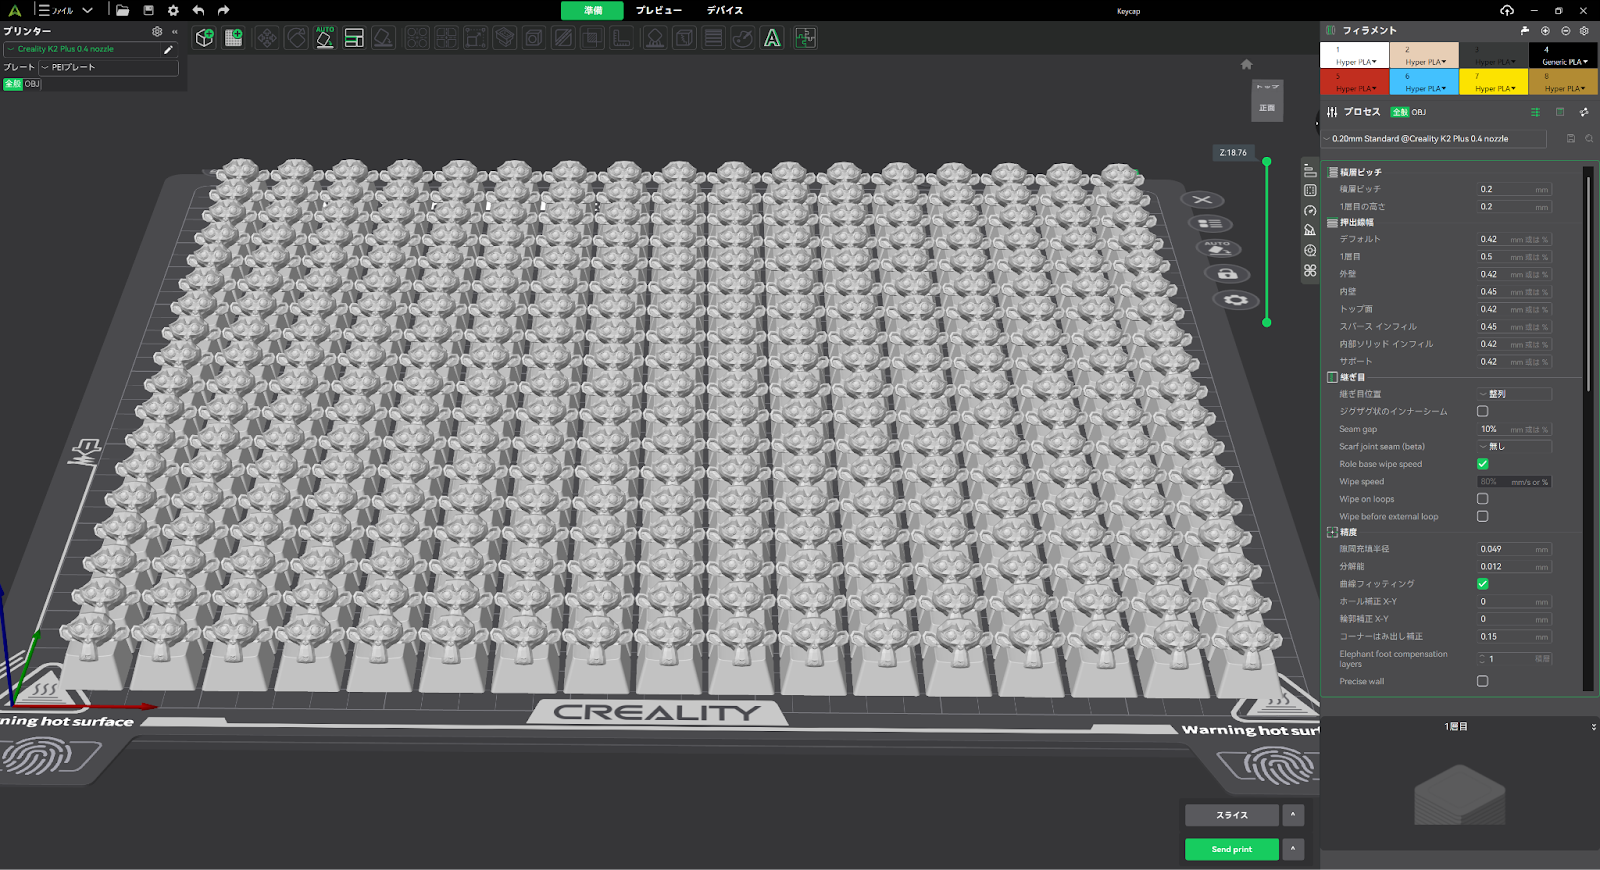Open the 0.20mm Standard process preset dropdown
1600x870 pixels.
pos(1433,139)
